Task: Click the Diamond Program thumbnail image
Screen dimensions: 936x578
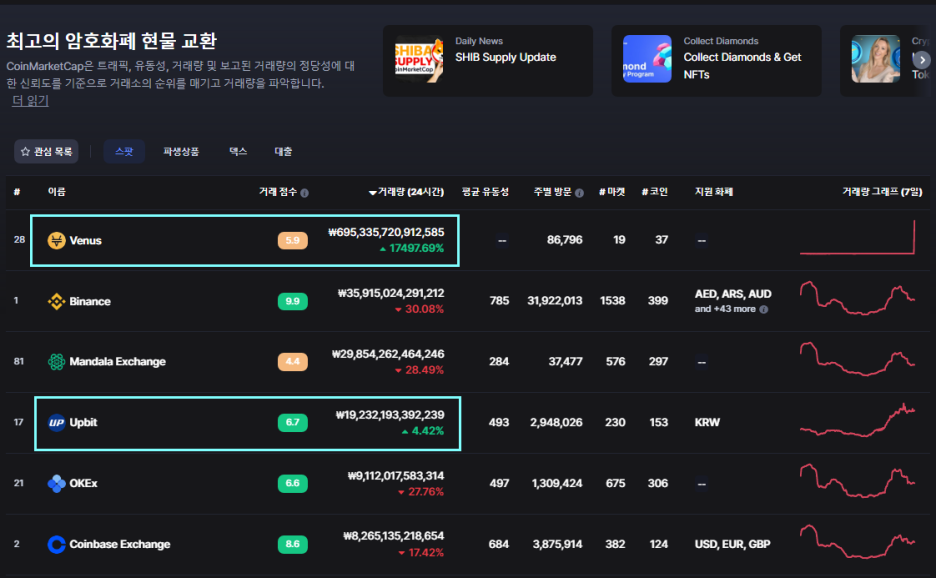Action: click(x=647, y=59)
